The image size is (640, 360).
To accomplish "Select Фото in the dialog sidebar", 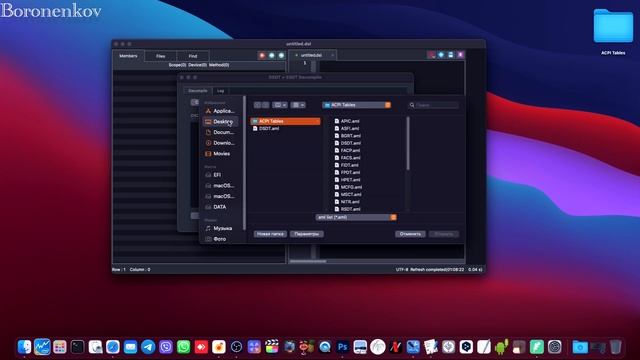I will [x=220, y=239].
